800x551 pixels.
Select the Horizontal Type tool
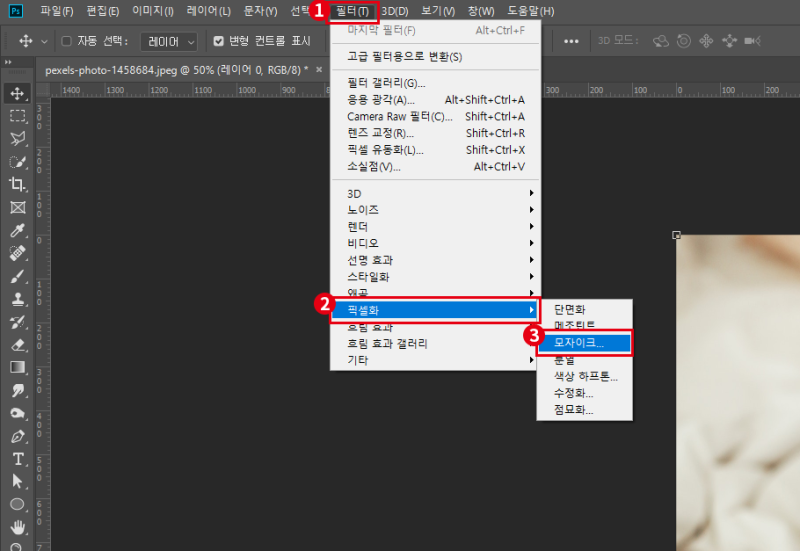17,459
